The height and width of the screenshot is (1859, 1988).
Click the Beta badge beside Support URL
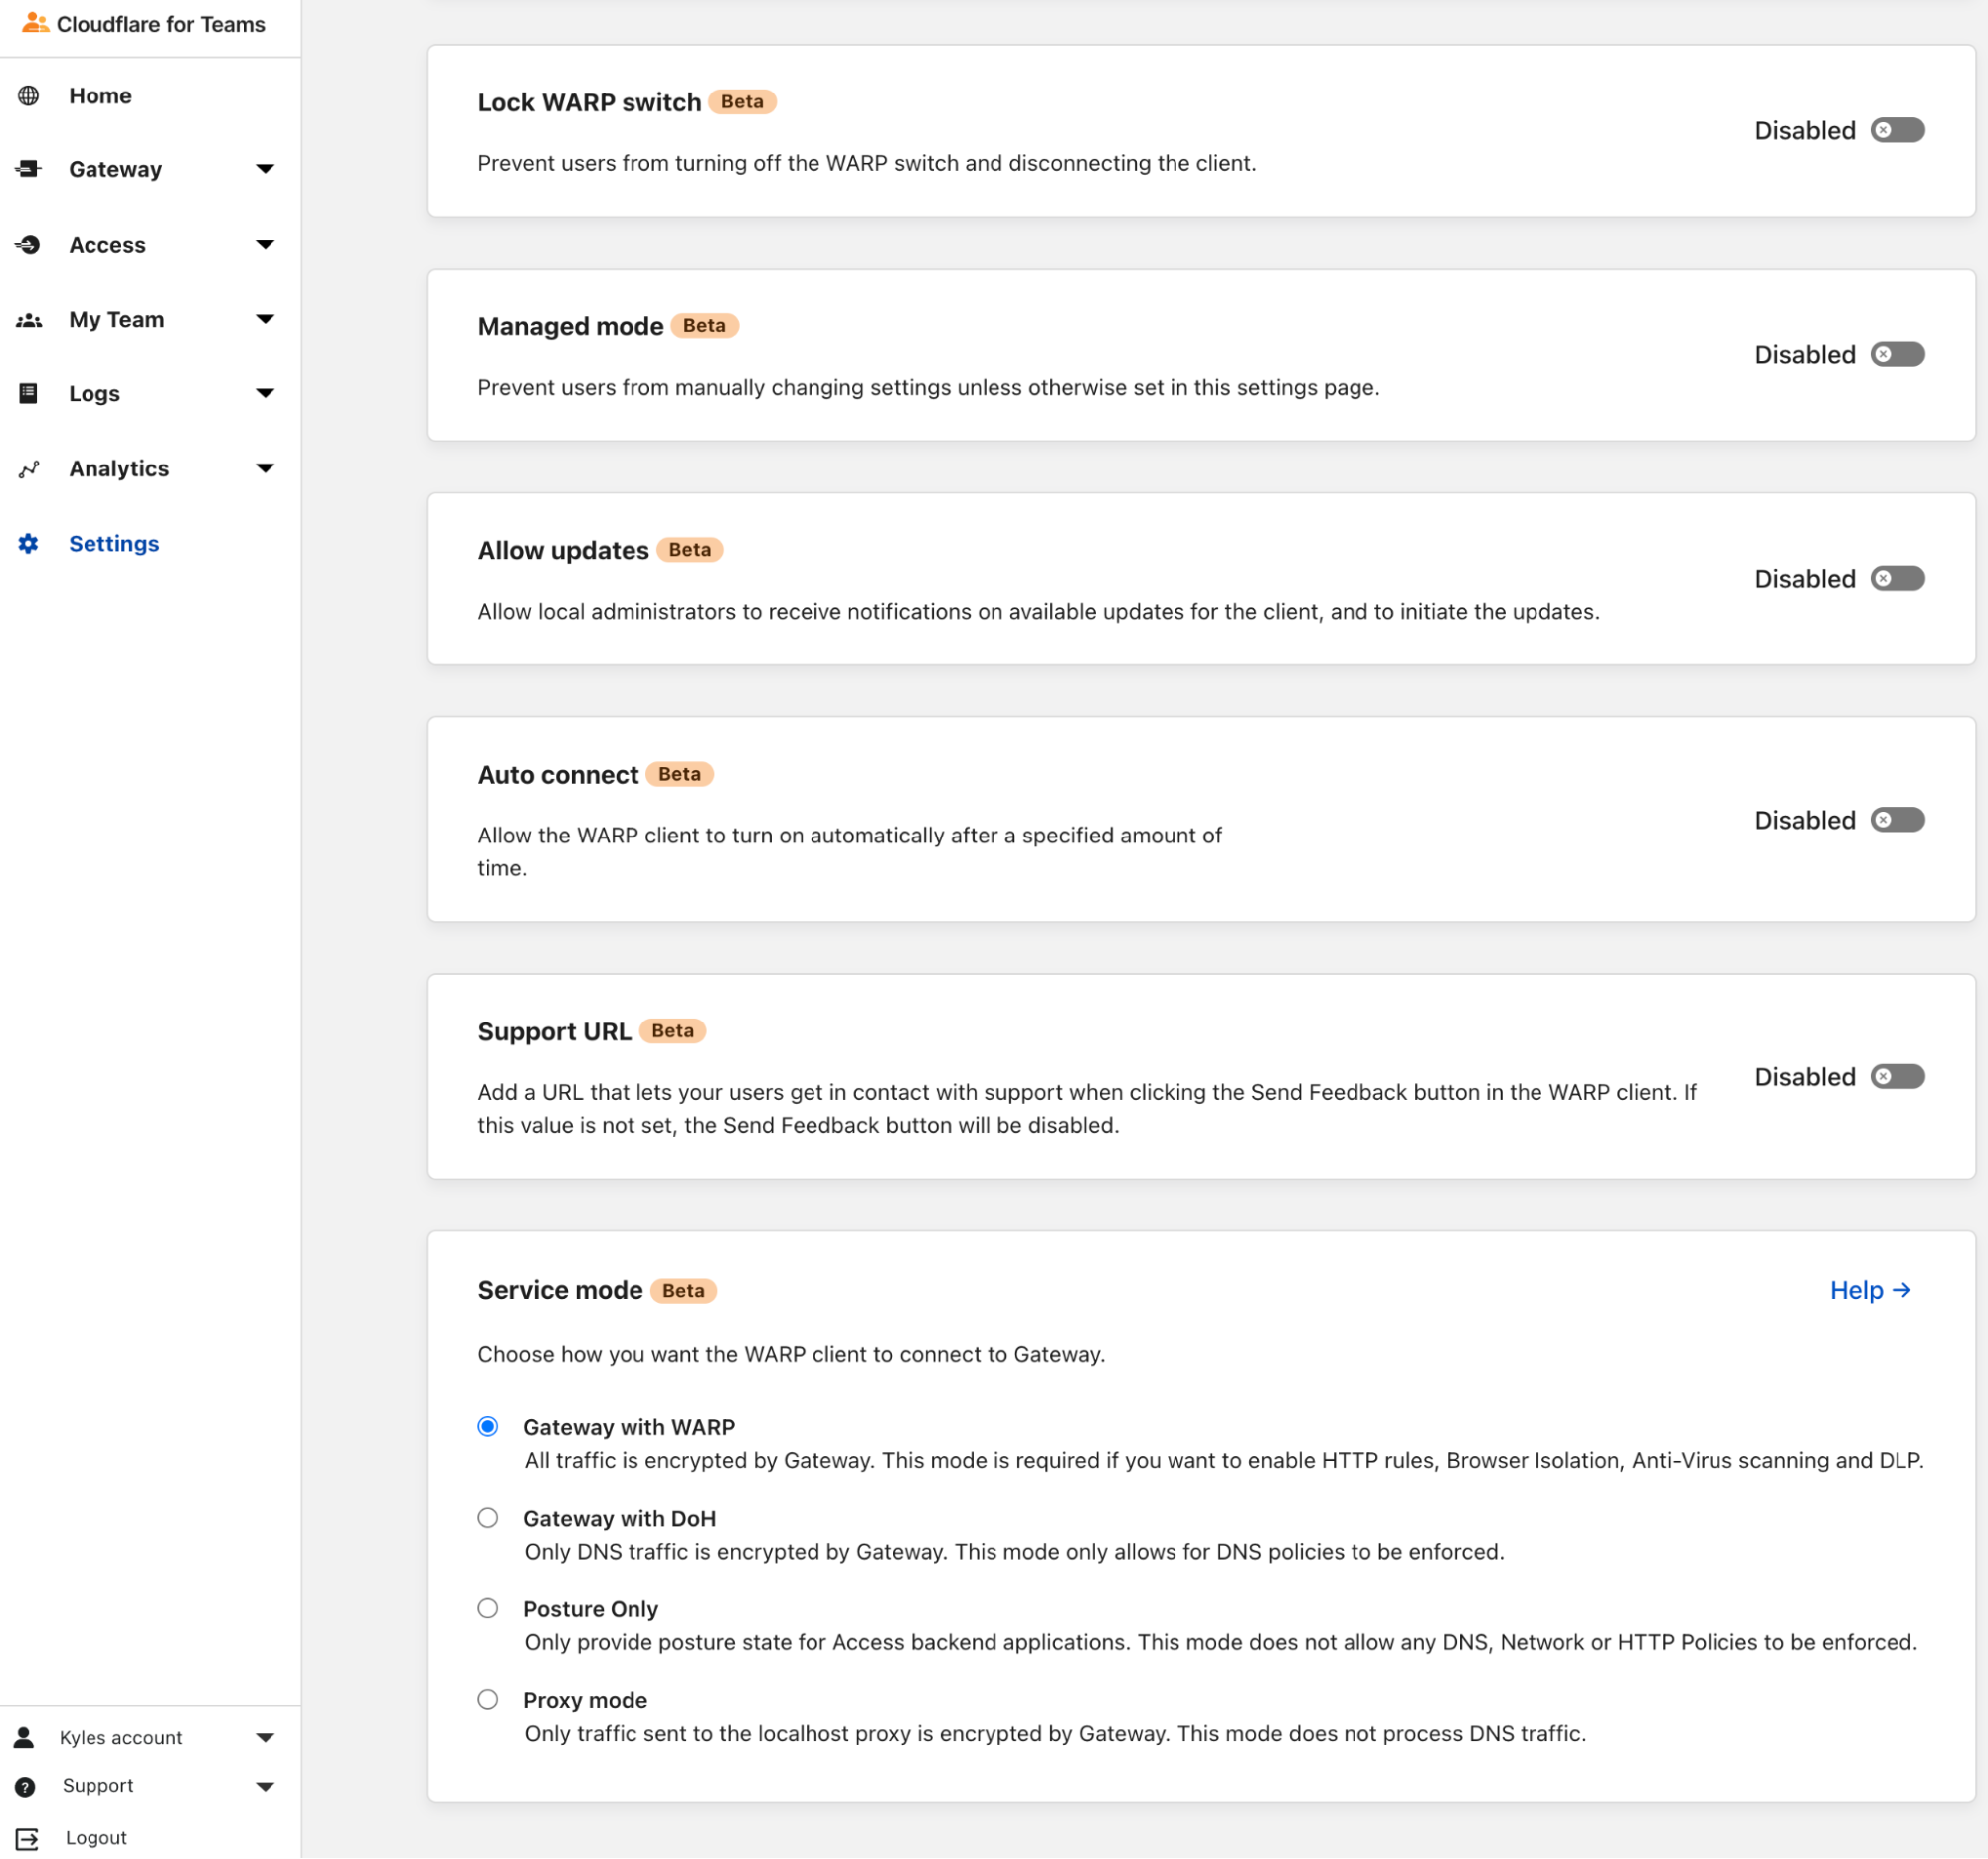click(x=673, y=1031)
